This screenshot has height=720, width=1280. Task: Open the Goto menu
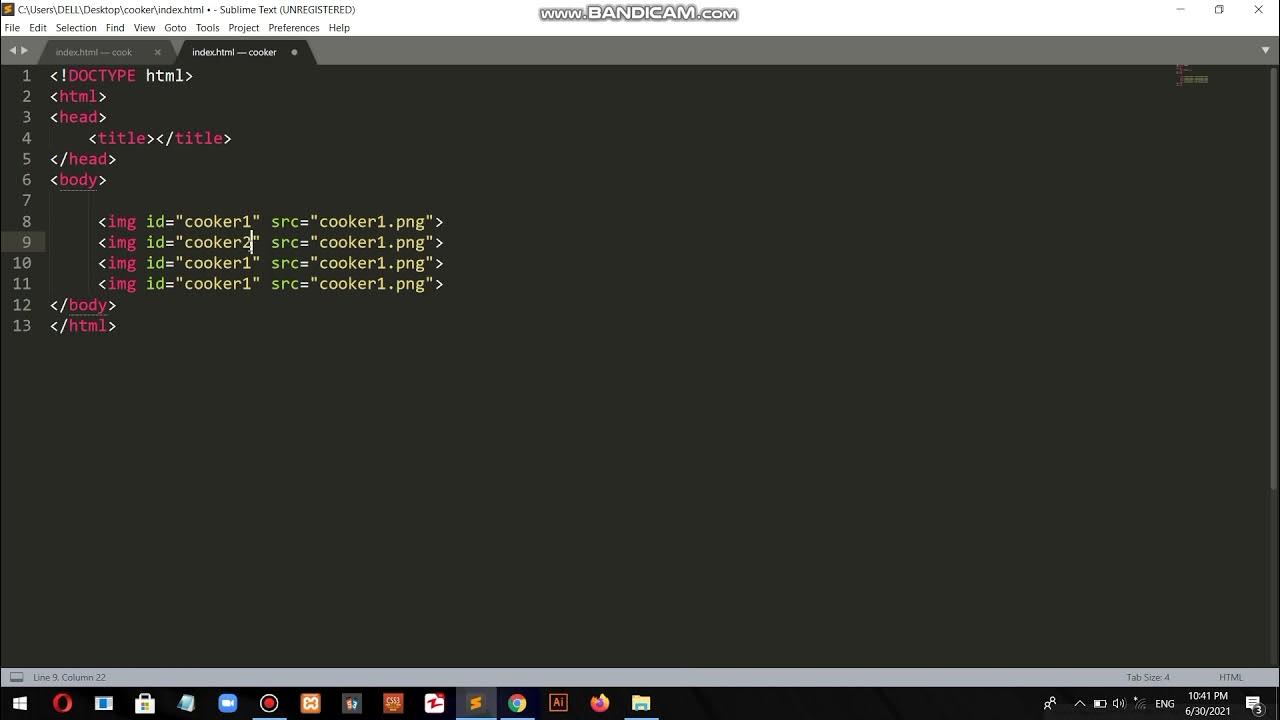coord(175,28)
